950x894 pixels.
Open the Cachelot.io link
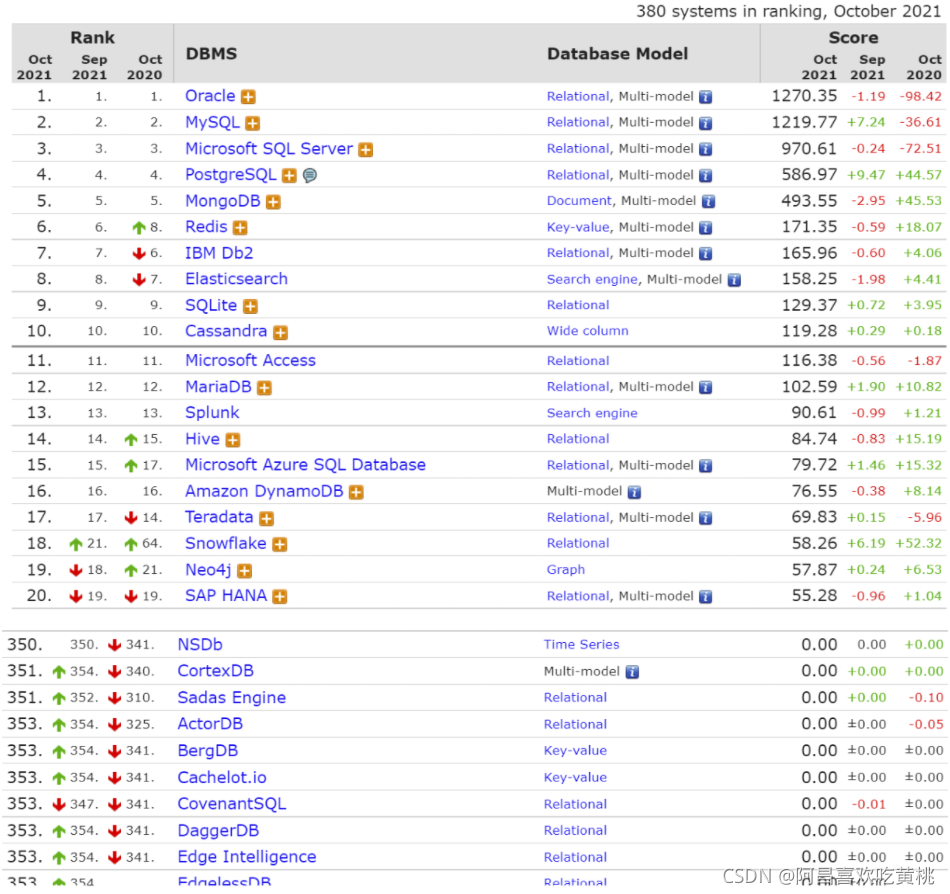pos(222,778)
